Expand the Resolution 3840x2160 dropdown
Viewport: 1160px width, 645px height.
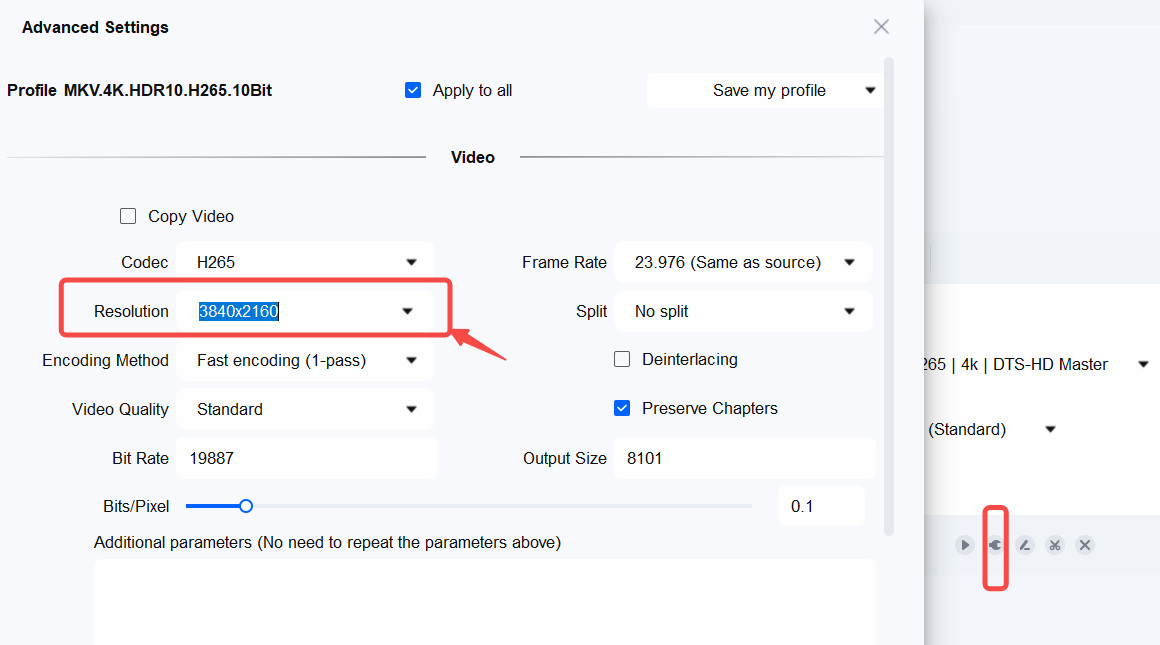(407, 311)
